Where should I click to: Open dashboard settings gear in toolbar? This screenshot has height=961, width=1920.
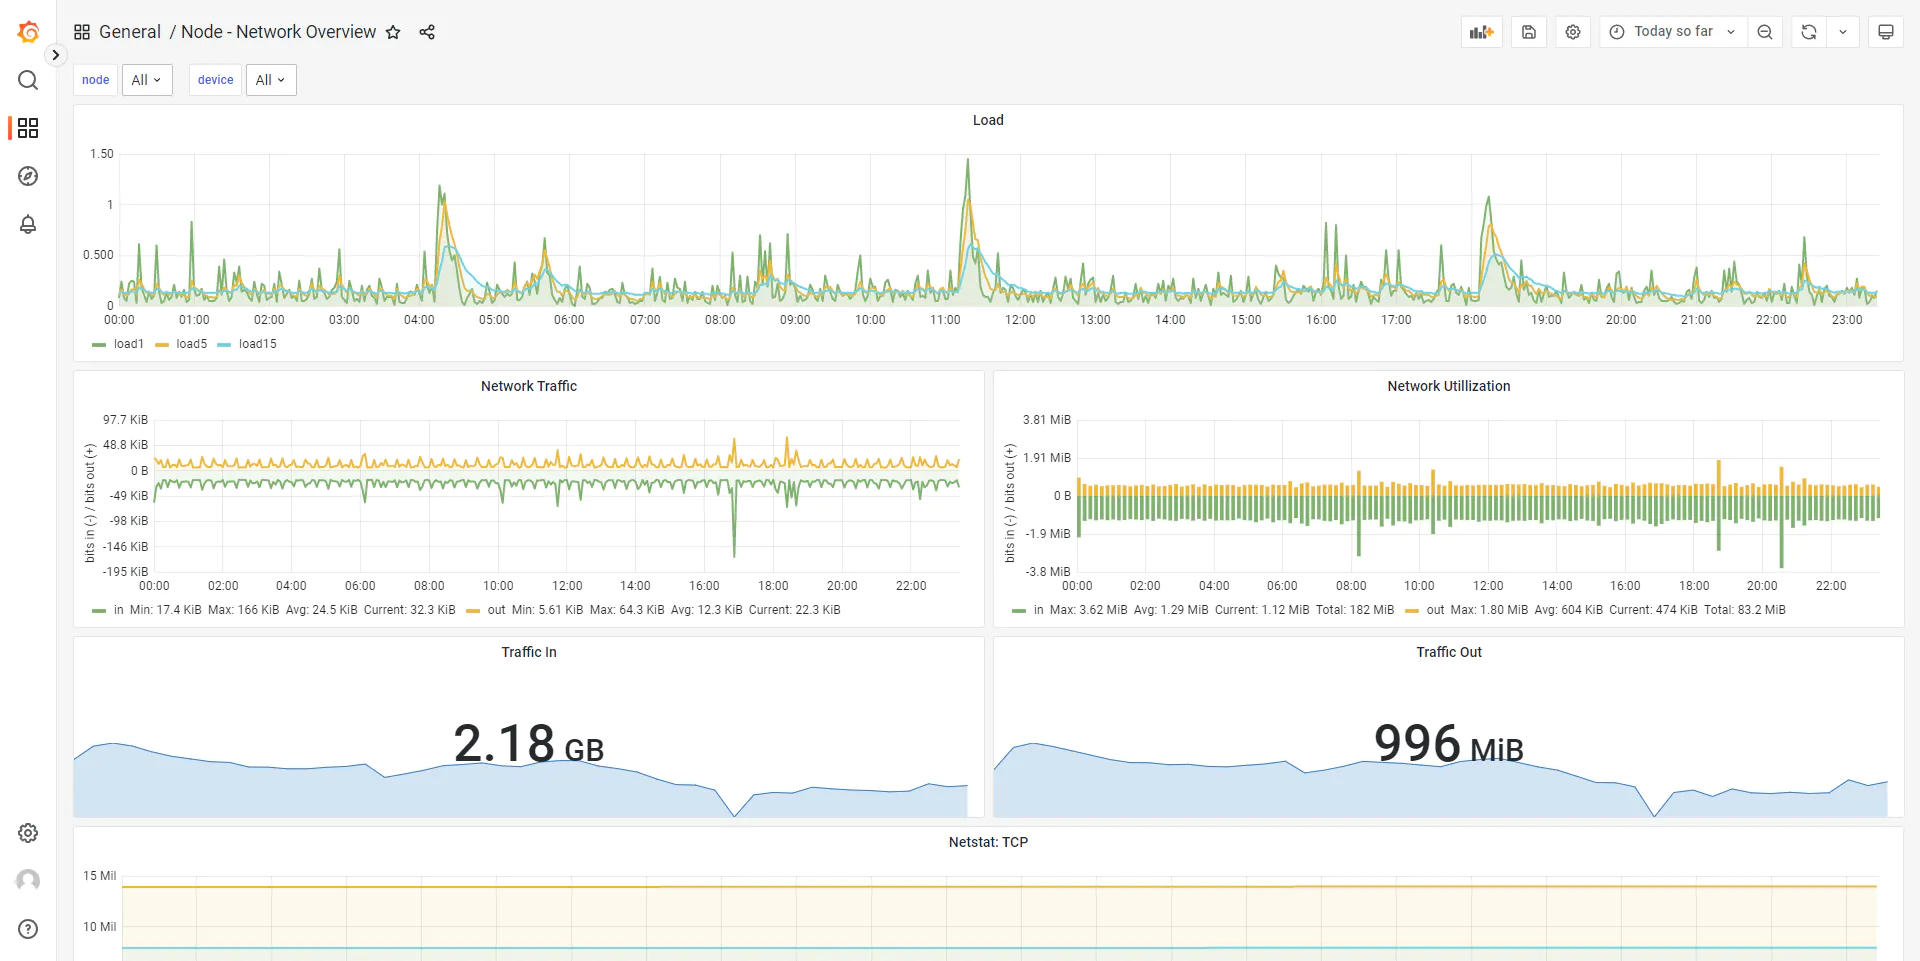tap(1573, 32)
